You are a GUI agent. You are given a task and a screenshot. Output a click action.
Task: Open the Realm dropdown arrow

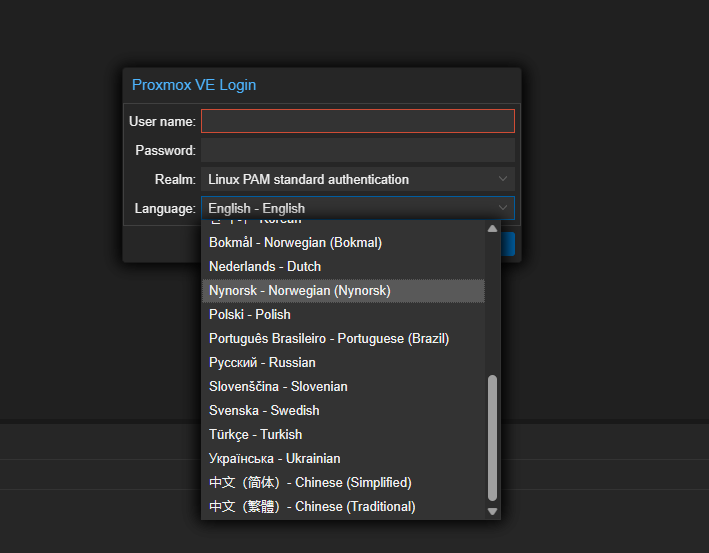point(502,179)
